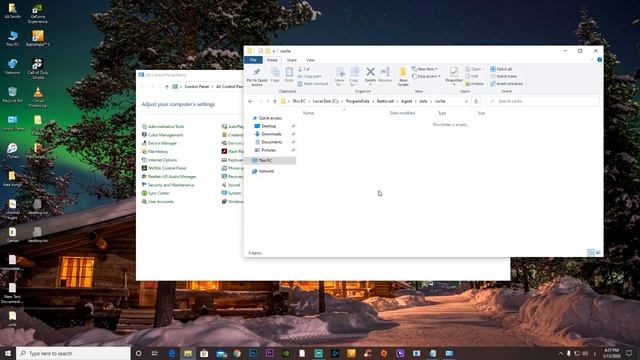This screenshot has width=640, height=360.
Task: Click the Copy button in Clipboard group
Action: tap(275, 75)
